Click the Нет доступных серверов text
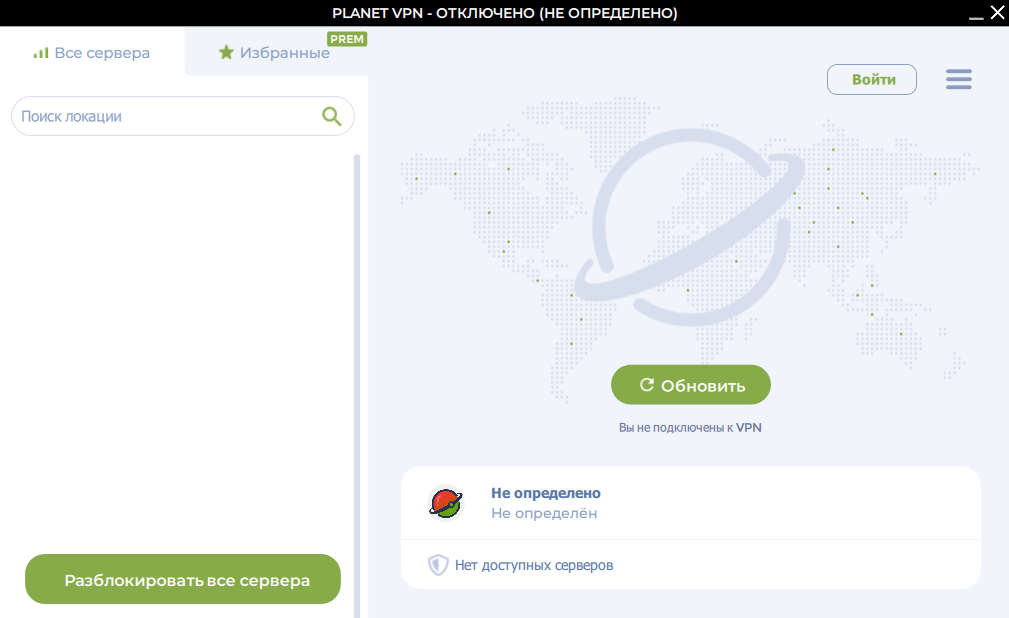The image size is (1009, 618). pyautogui.click(x=534, y=565)
